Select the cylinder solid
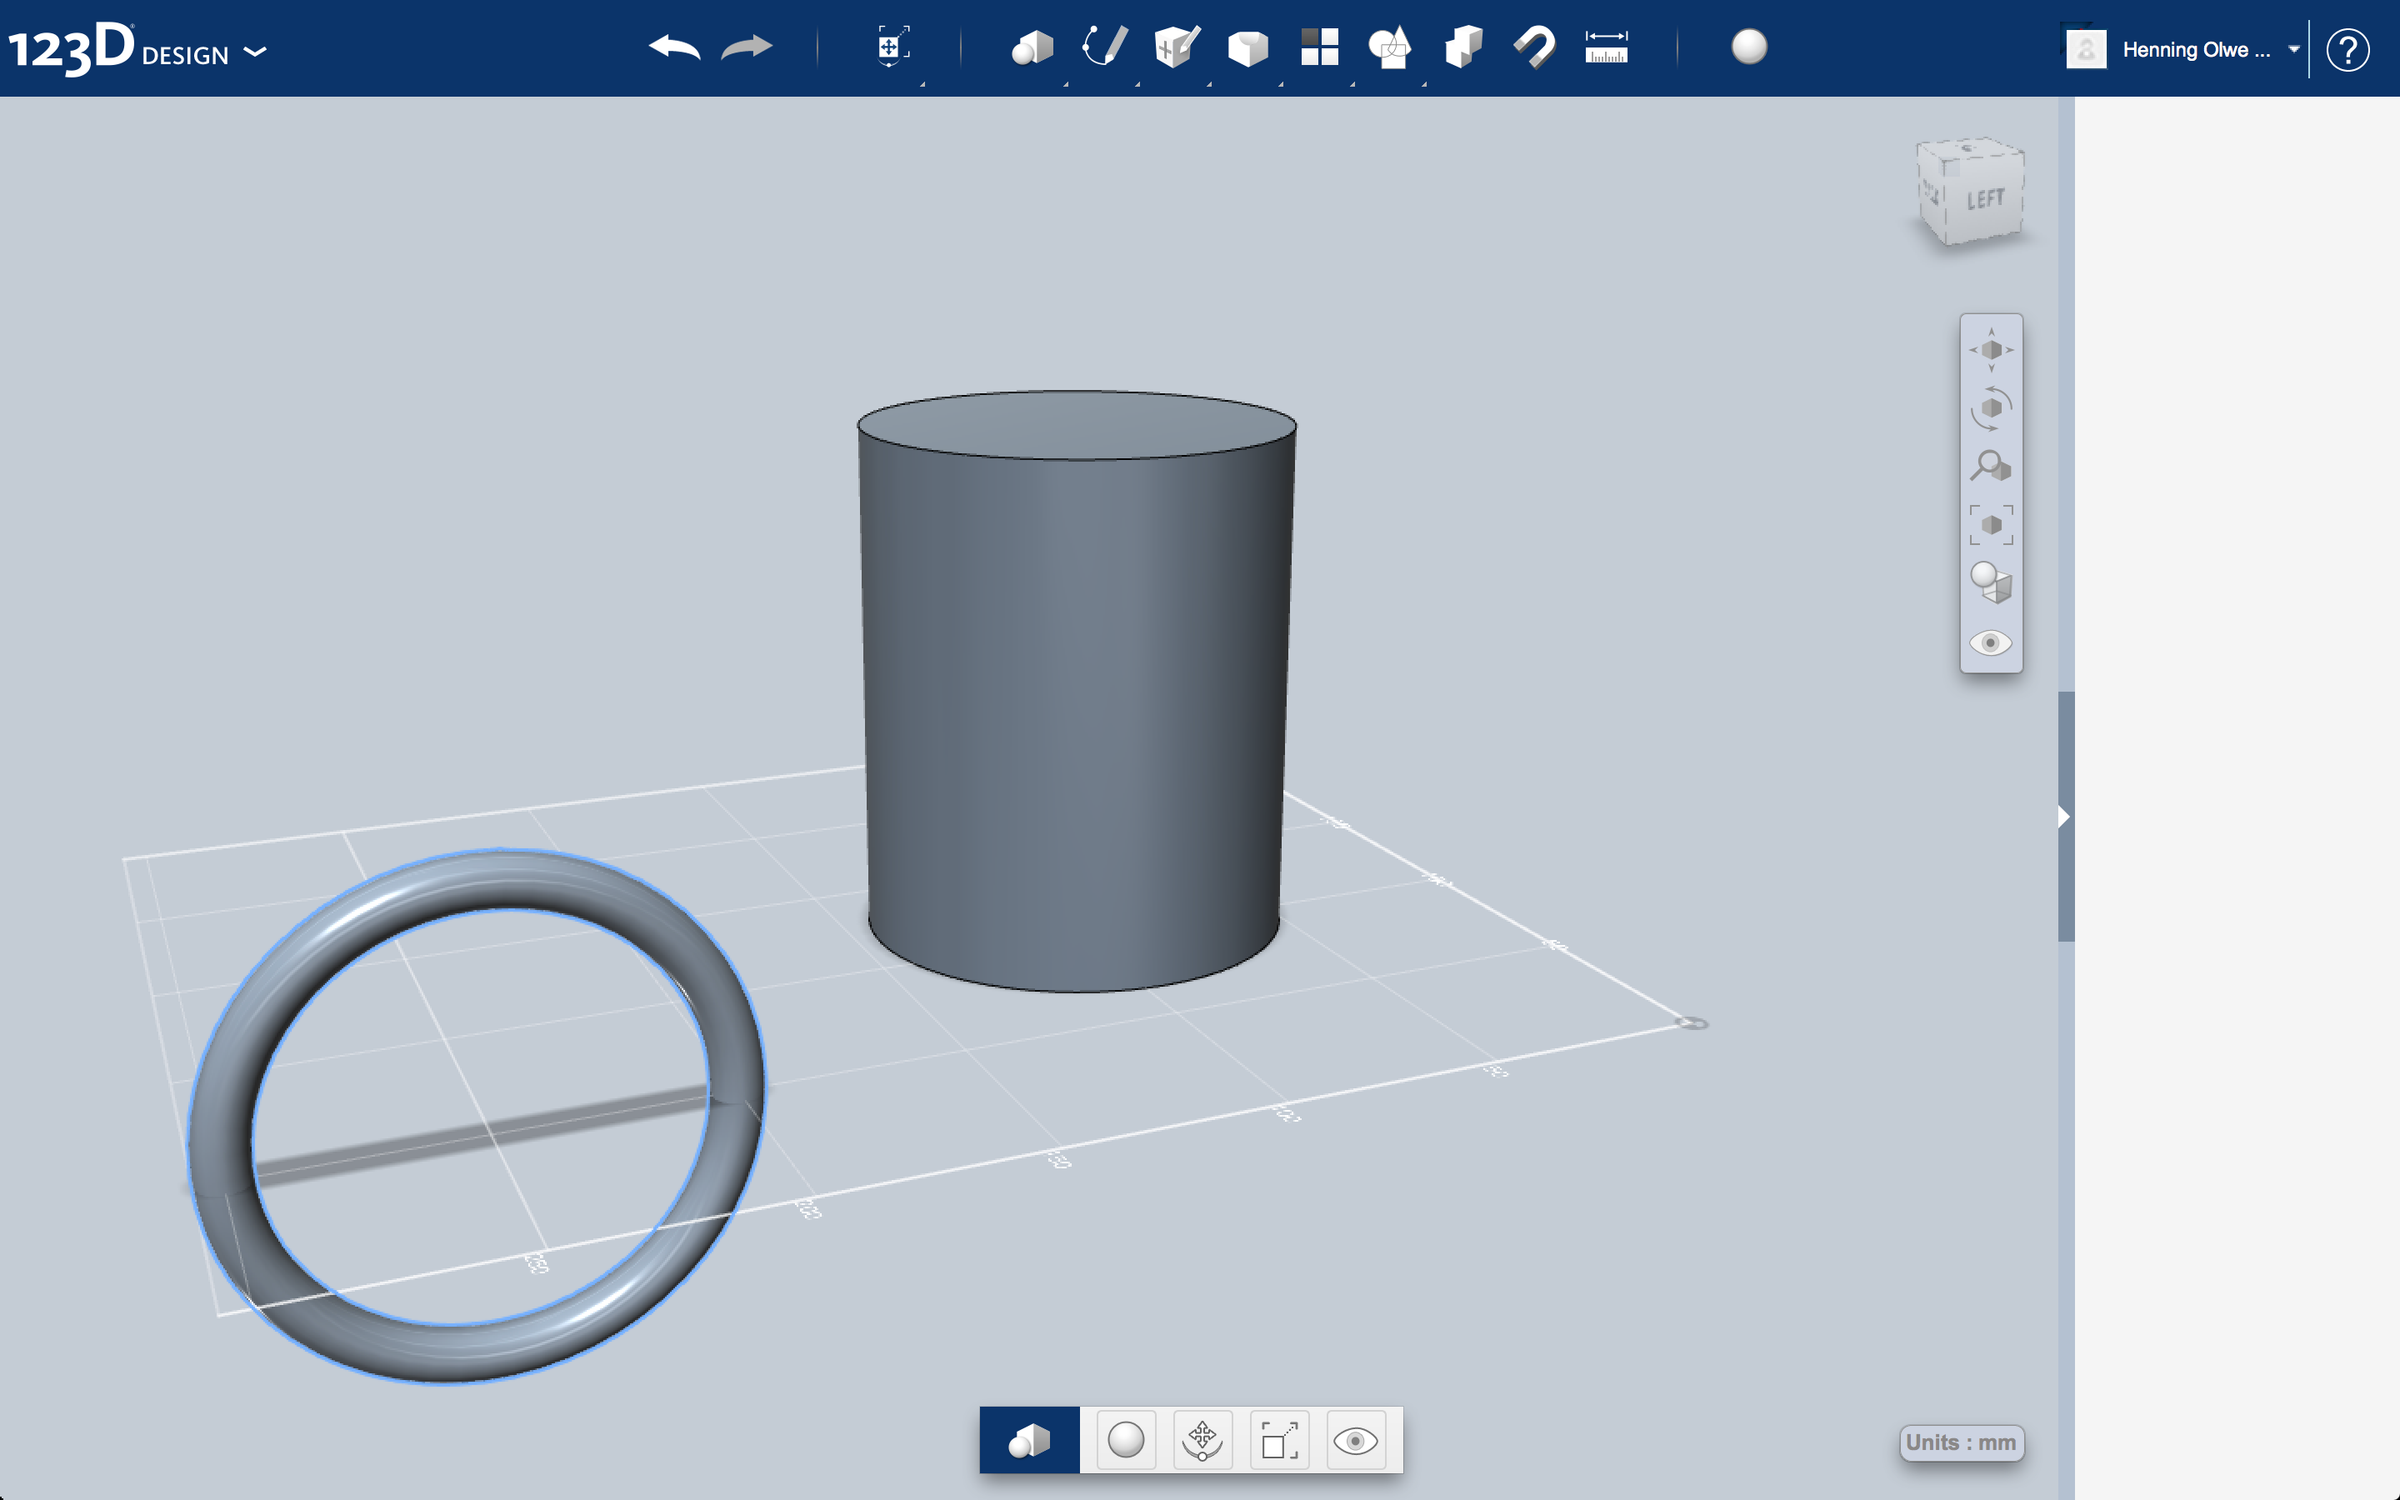Screen dimensions: 2400x1500 coord(1076,690)
